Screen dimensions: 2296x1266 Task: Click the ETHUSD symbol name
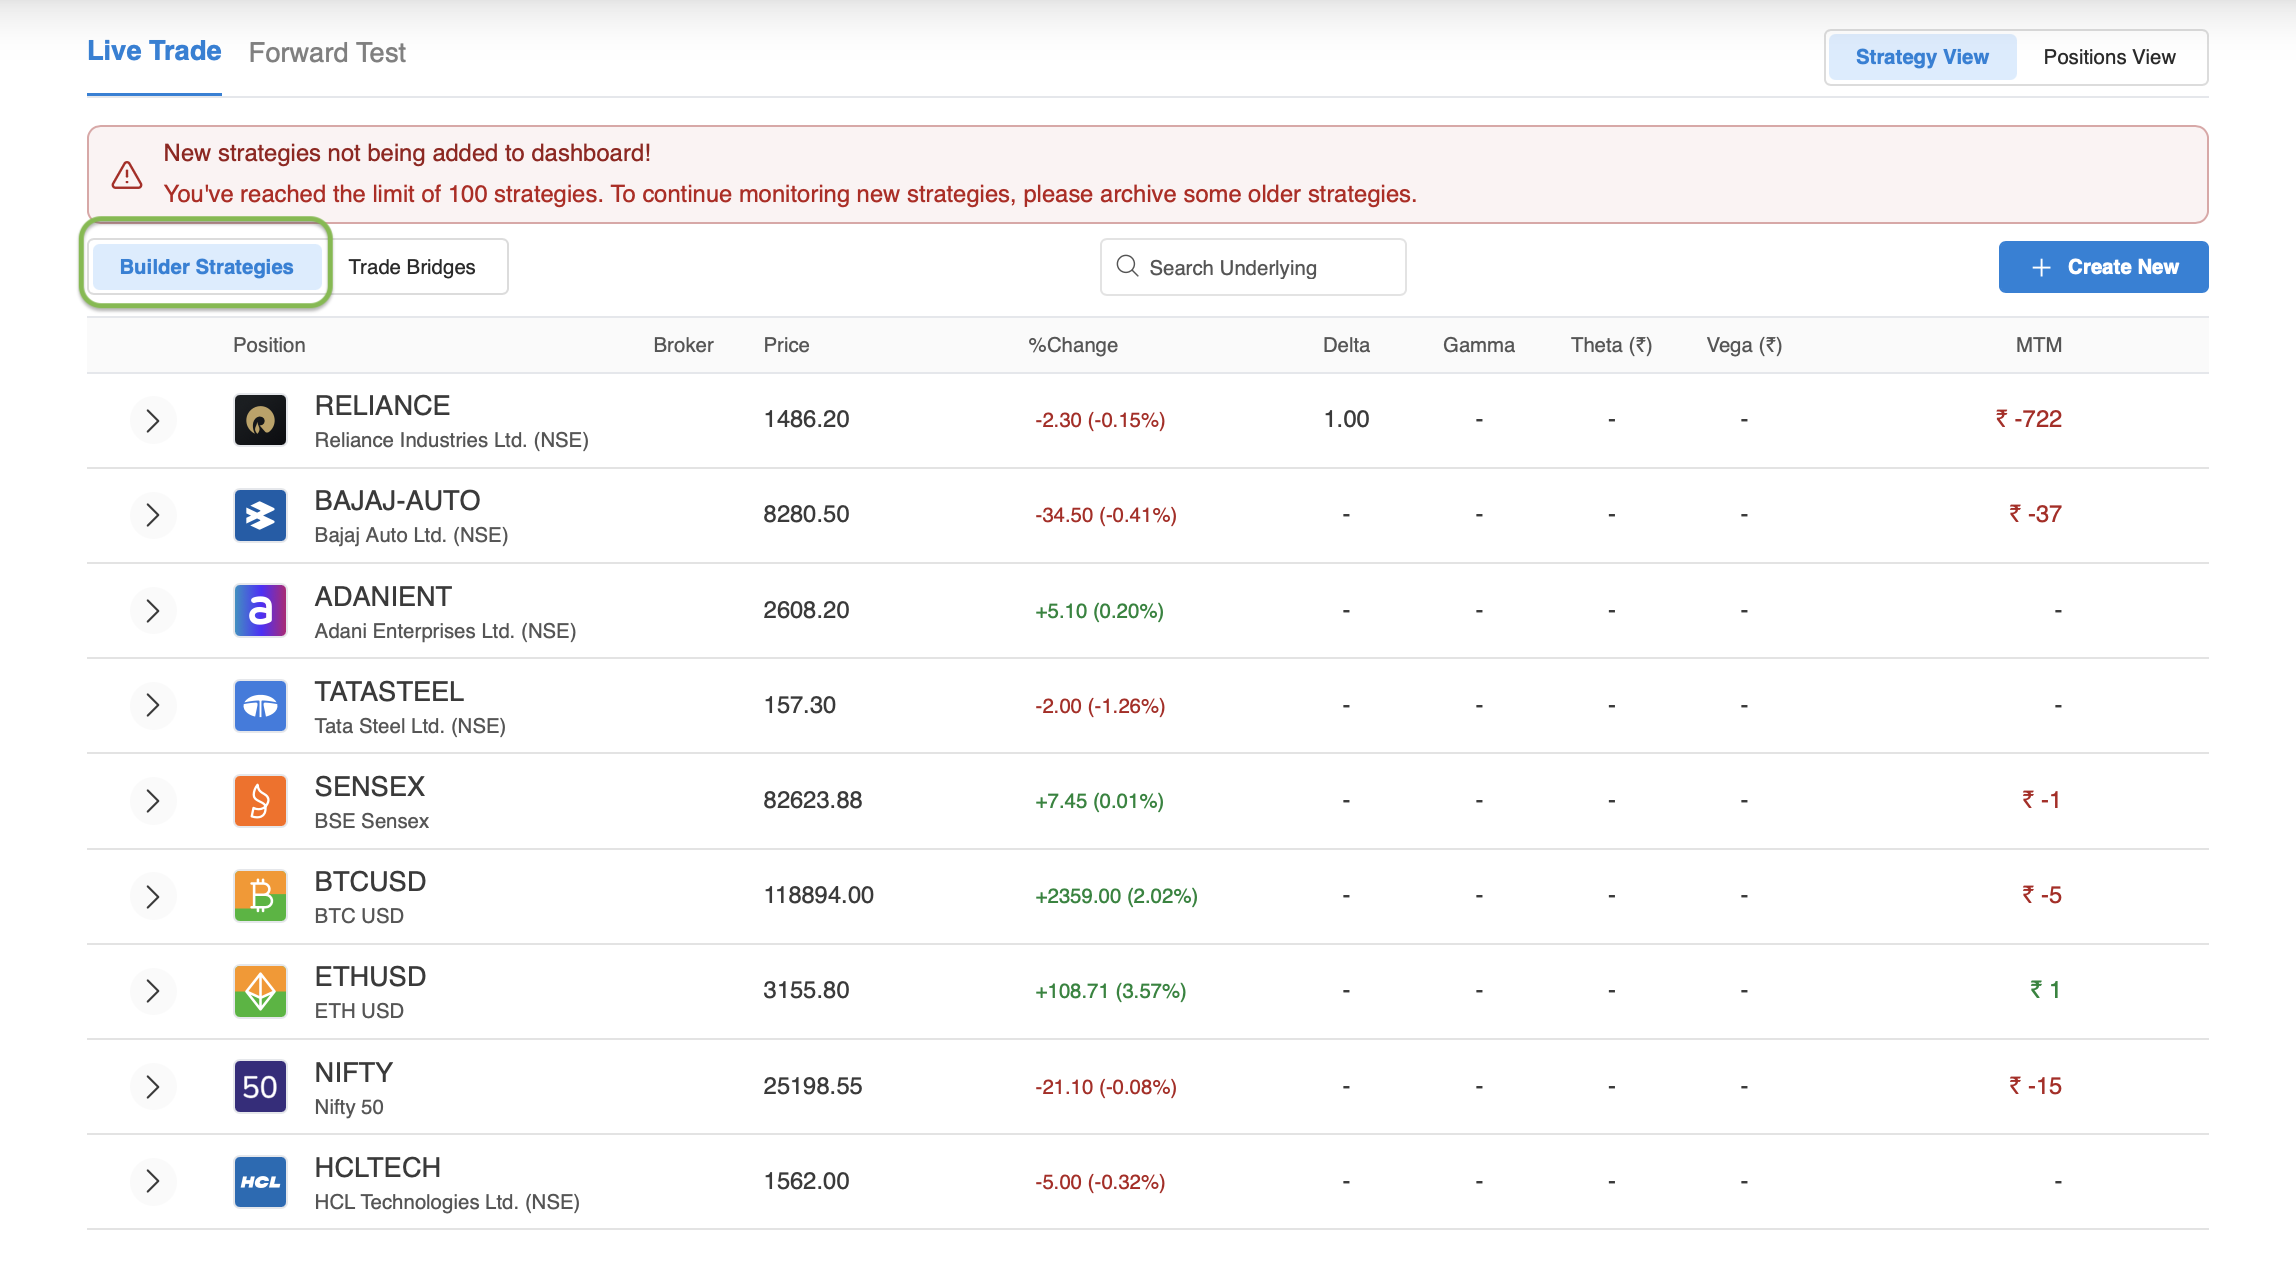pos(370,976)
